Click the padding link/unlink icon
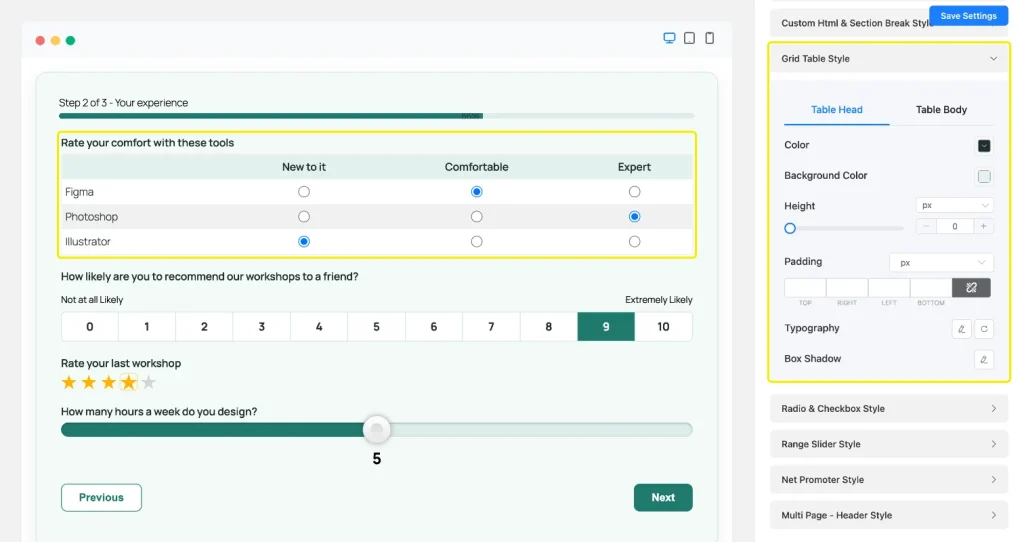Viewport: 1024px width, 542px height. (x=971, y=287)
